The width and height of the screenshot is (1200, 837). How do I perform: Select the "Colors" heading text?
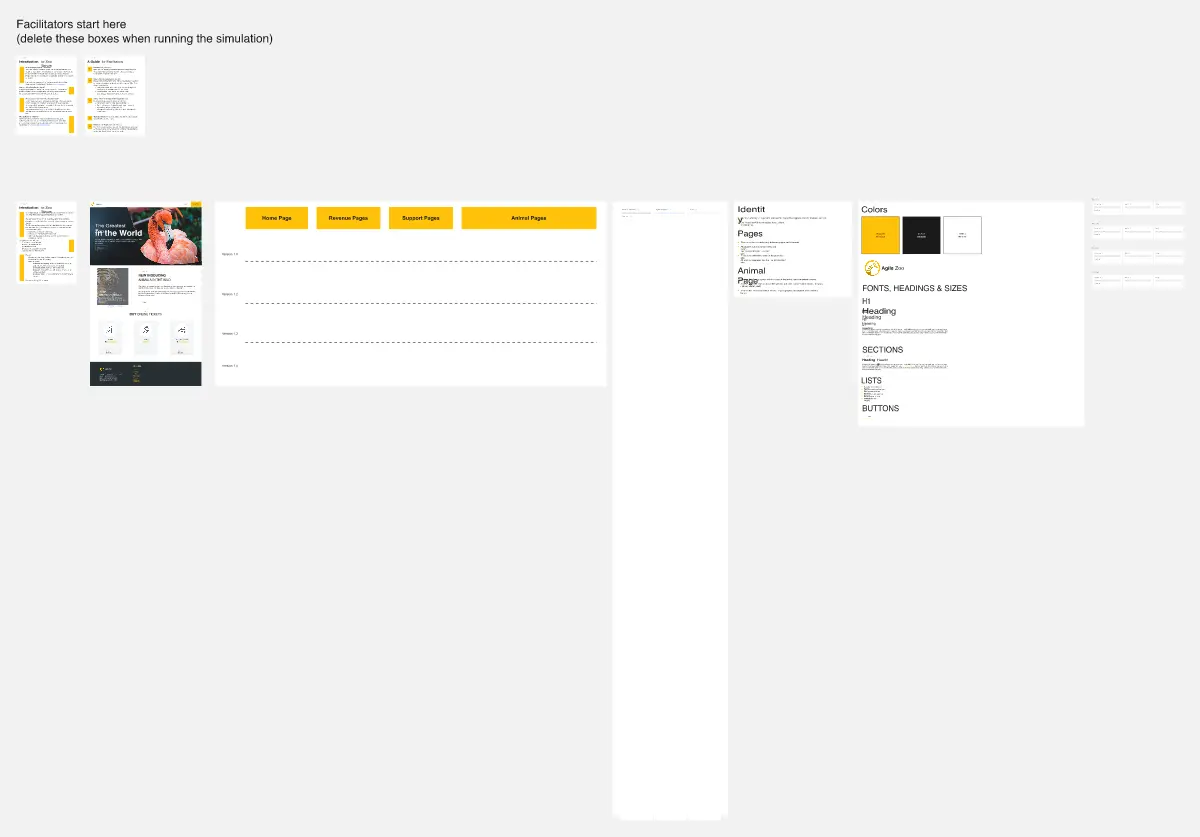click(874, 210)
